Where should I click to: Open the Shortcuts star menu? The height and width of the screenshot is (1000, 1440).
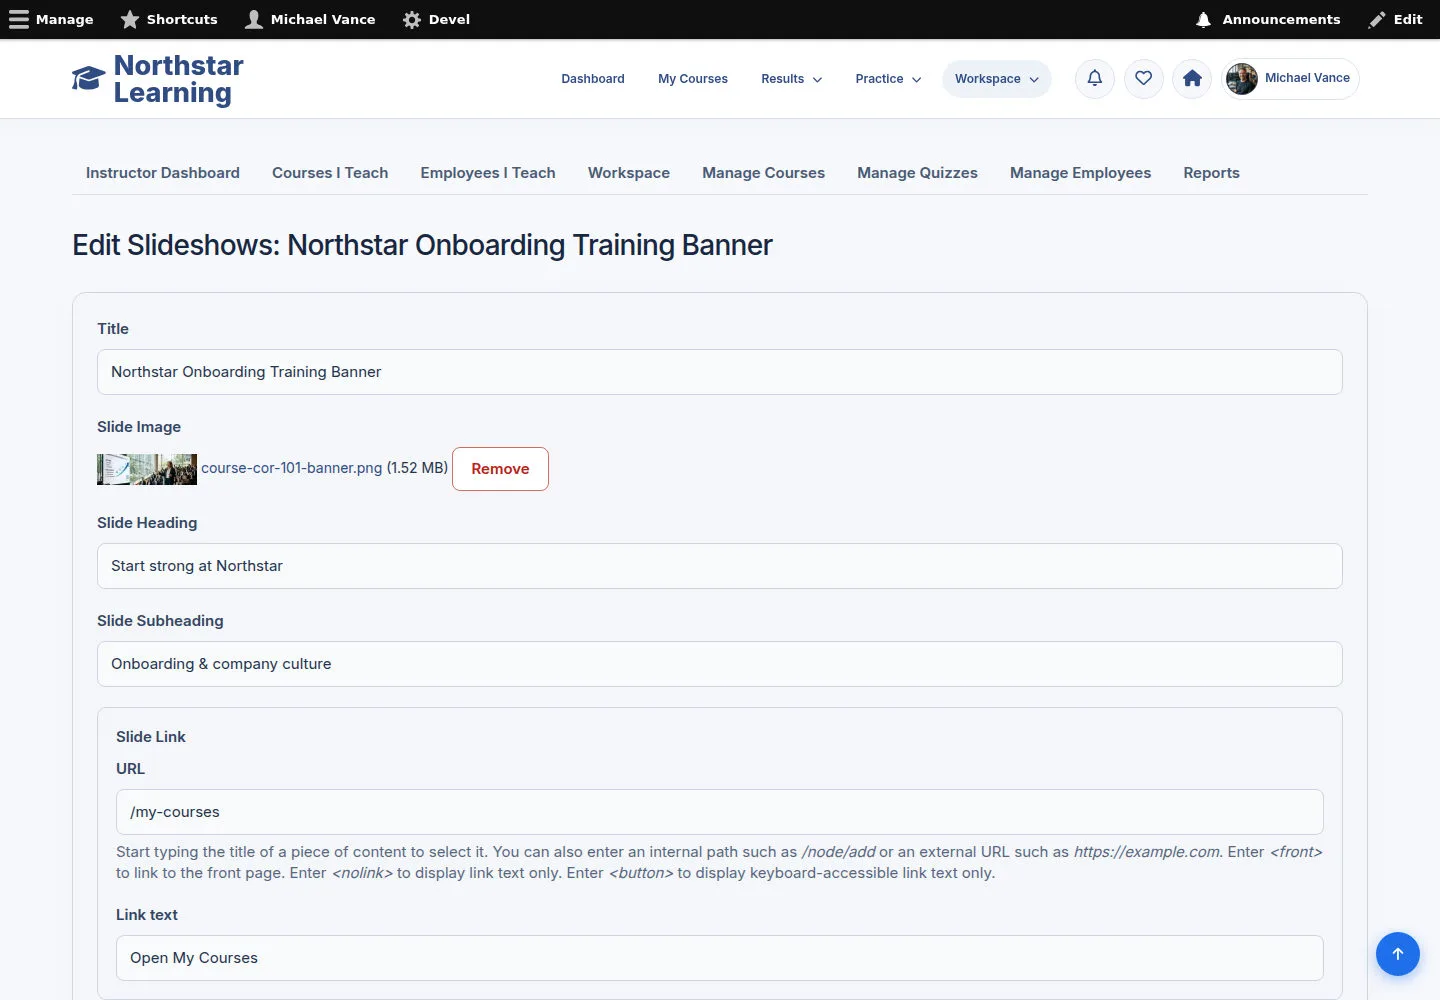click(x=169, y=19)
